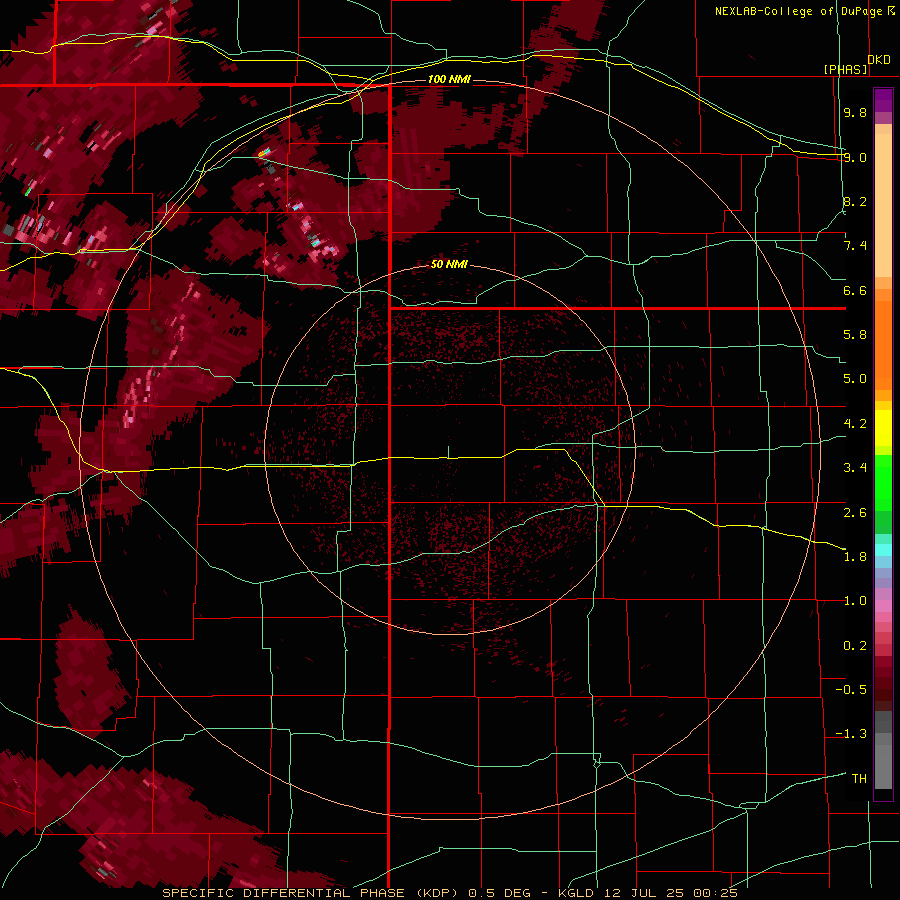Click the pink segment near 1.0
Viewport: 900px width, 900px height.
[883, 606]
